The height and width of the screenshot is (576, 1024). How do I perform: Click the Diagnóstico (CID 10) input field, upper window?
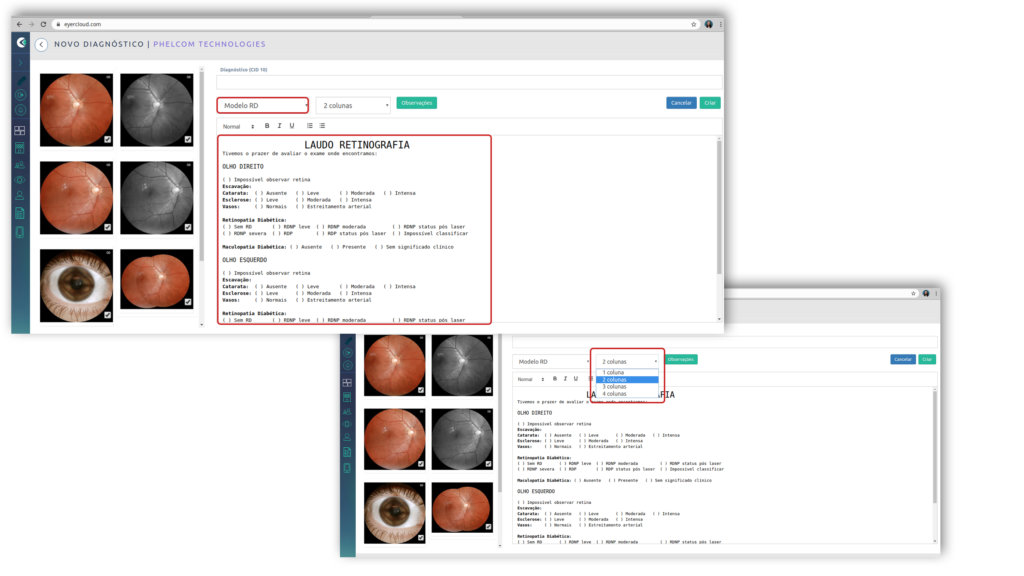click(469, 82)
